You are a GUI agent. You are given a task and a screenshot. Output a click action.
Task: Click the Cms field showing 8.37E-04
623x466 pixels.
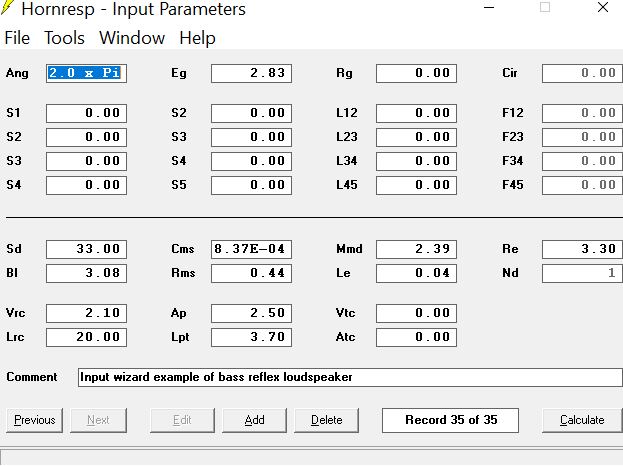point(252,249)
